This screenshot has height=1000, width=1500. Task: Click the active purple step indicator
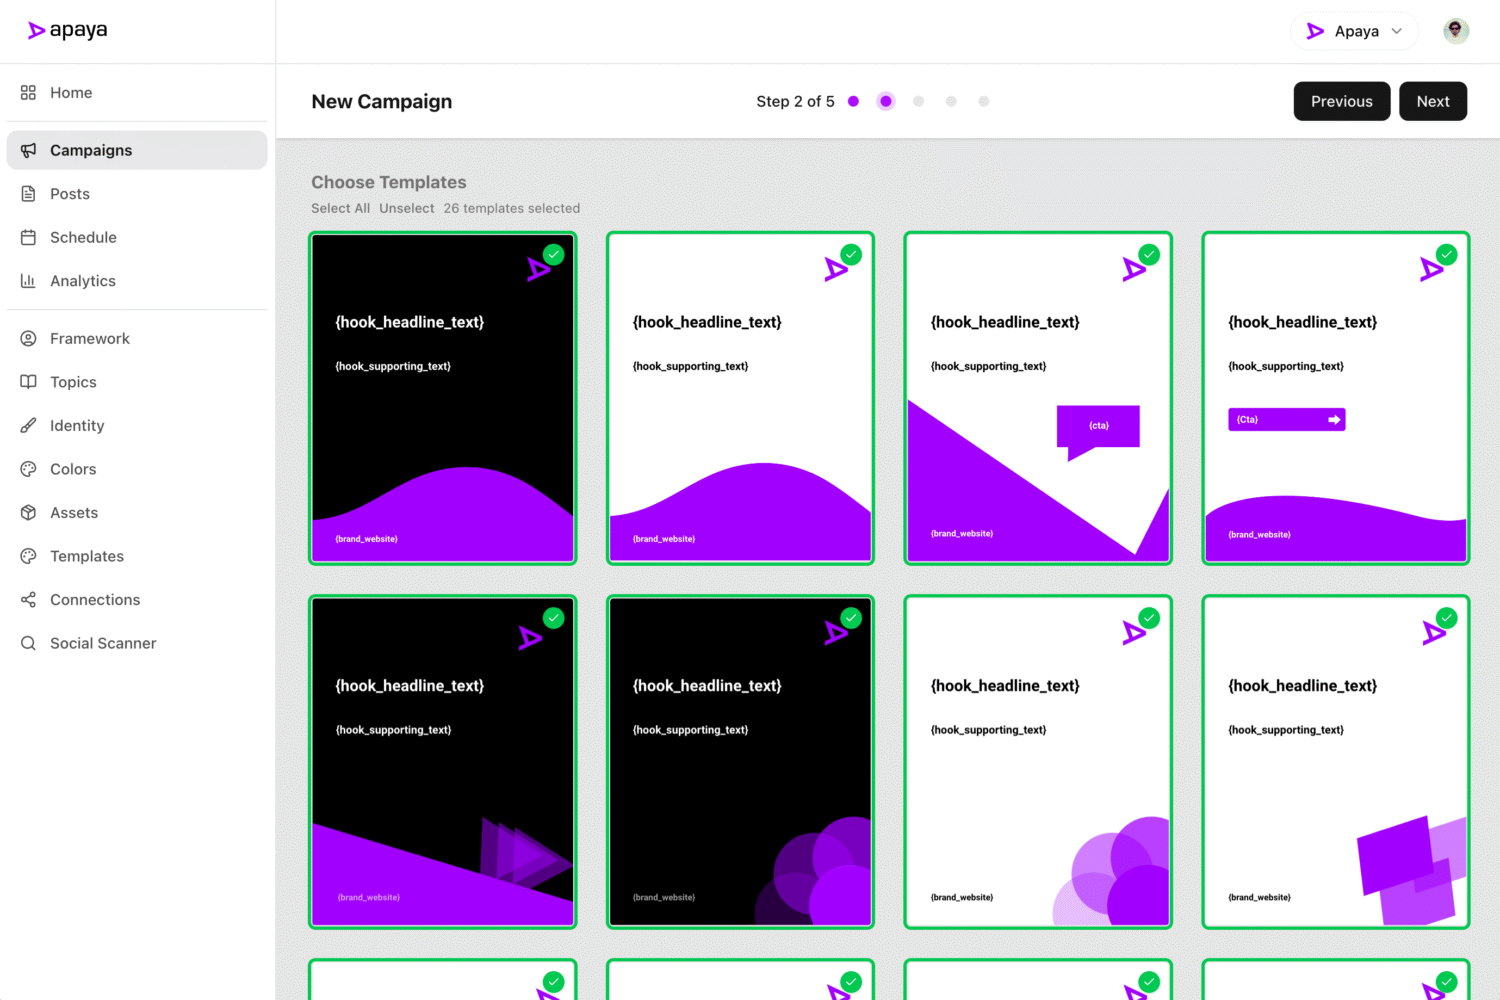coord(886,101)
